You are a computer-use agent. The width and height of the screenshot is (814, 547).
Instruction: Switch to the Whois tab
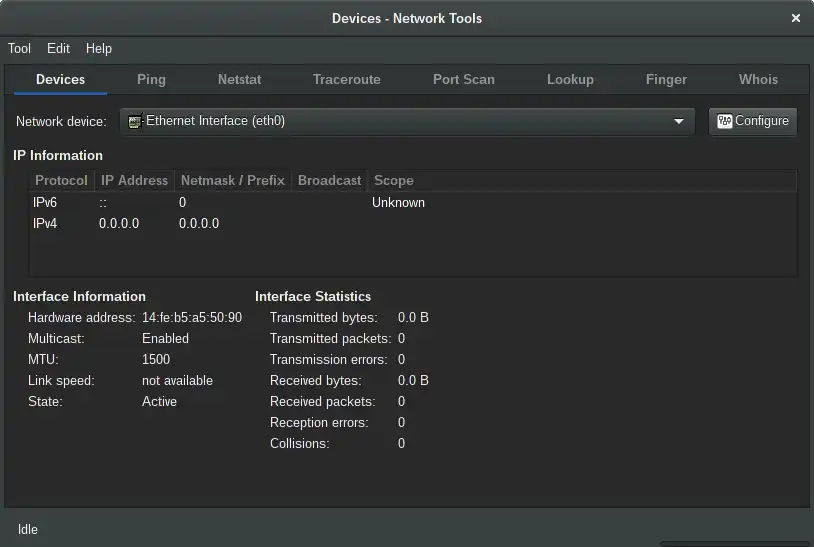point(758,79)
